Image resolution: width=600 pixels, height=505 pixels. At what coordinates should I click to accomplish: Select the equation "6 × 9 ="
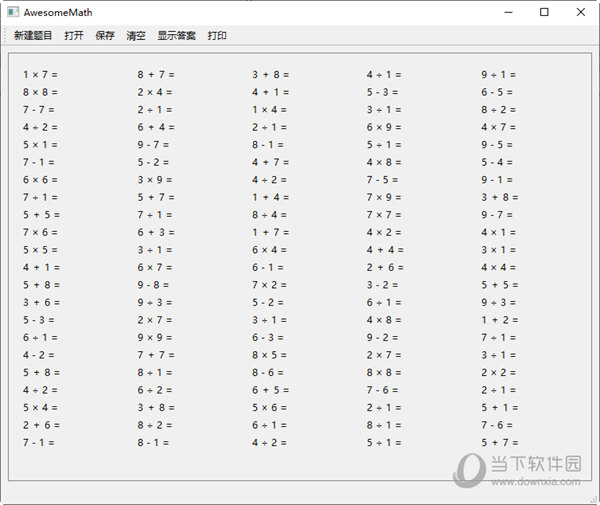click(384, 127)
